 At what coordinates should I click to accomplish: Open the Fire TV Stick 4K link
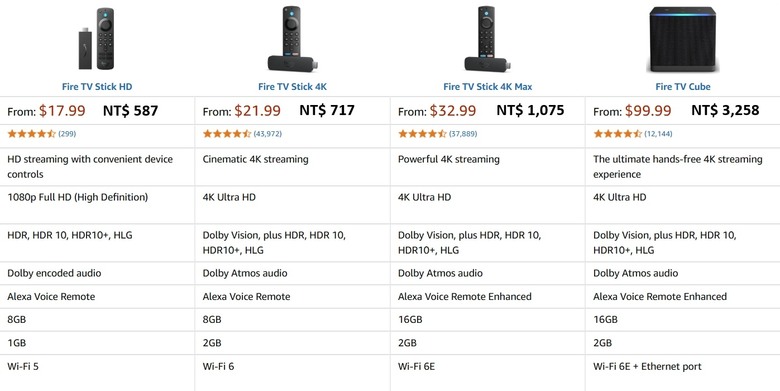(x=292, y=87)
